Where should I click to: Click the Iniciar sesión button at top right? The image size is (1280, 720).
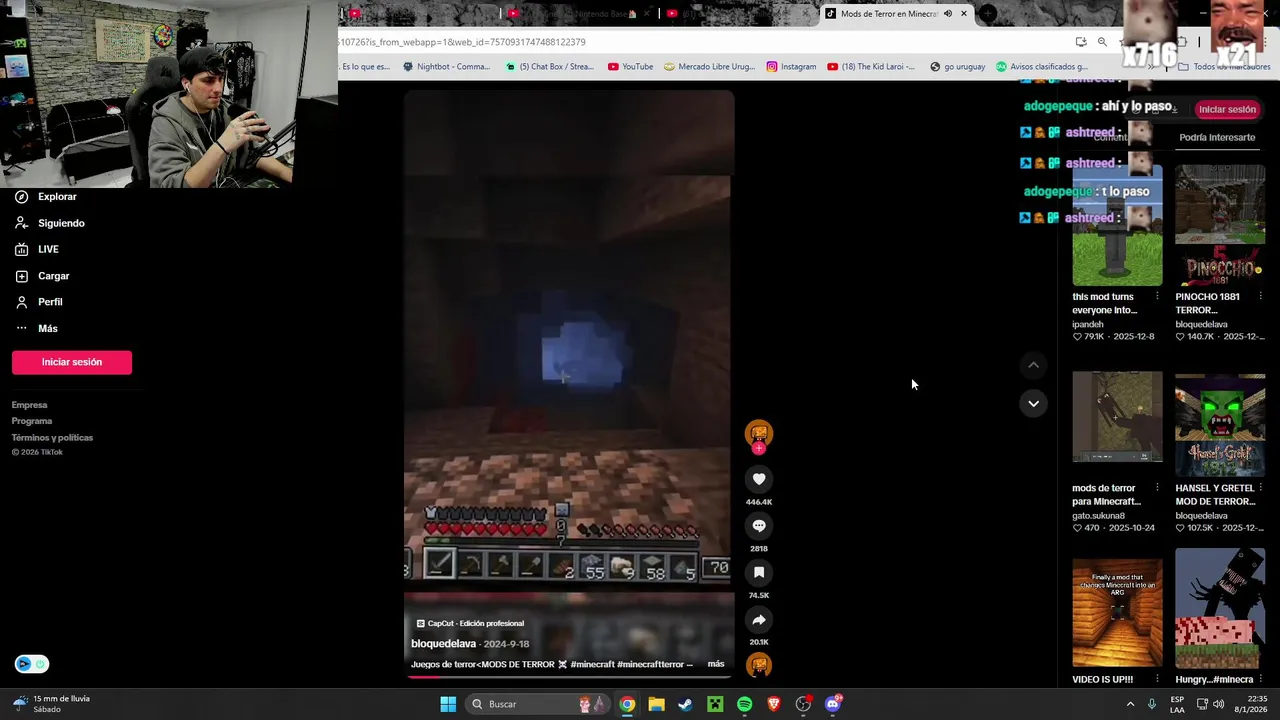coord(1227,109)
